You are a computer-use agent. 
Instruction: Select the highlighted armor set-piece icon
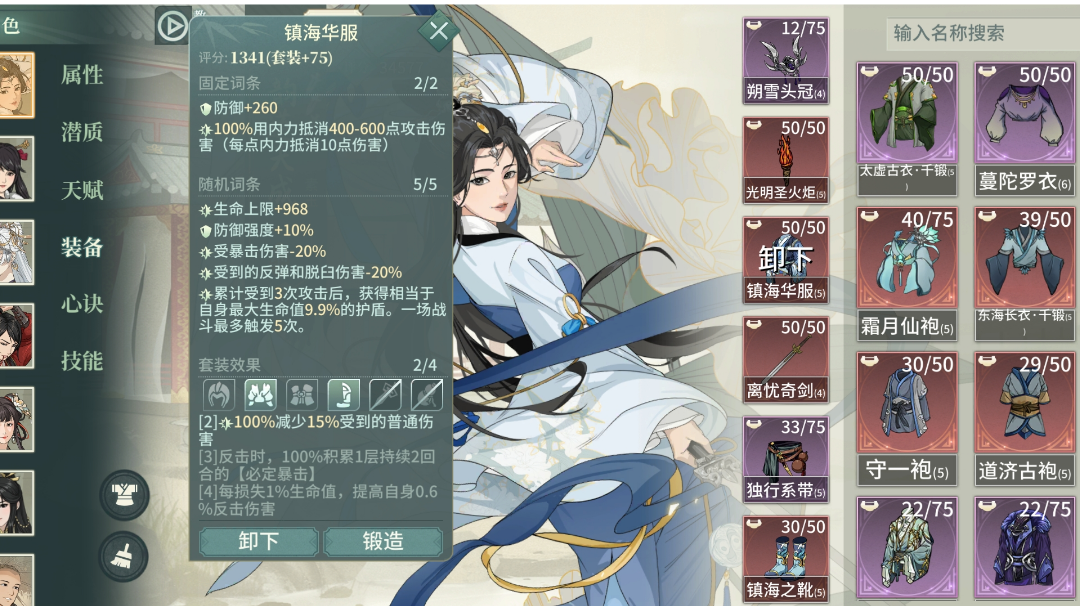click(260, 395)
